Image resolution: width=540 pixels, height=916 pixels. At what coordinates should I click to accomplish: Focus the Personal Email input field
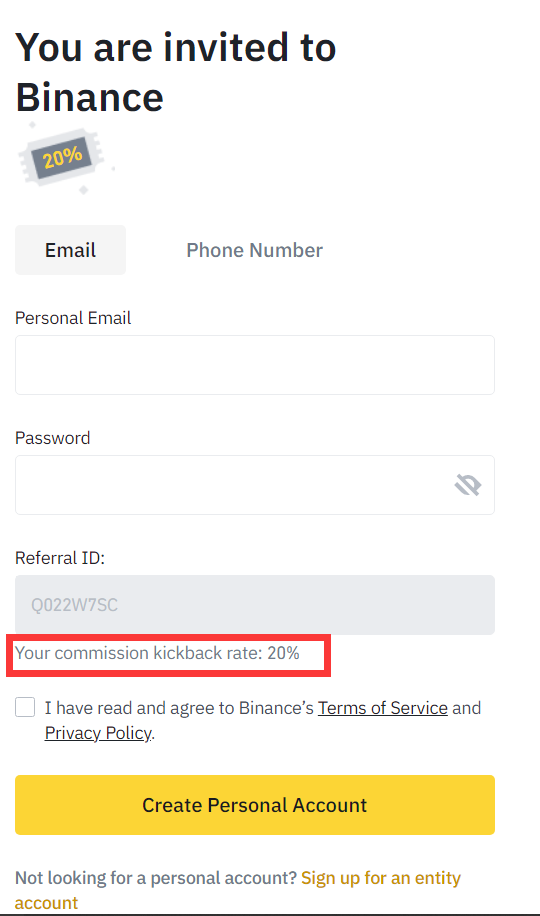tap(255, 365)
